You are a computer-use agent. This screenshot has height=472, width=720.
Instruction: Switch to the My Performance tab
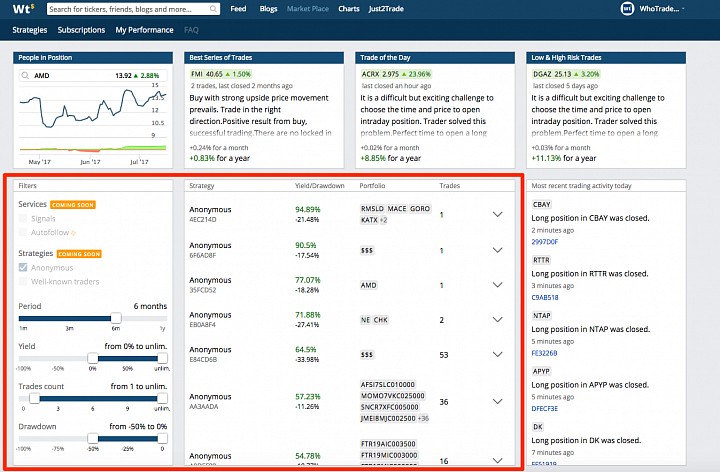coord(145,30)
